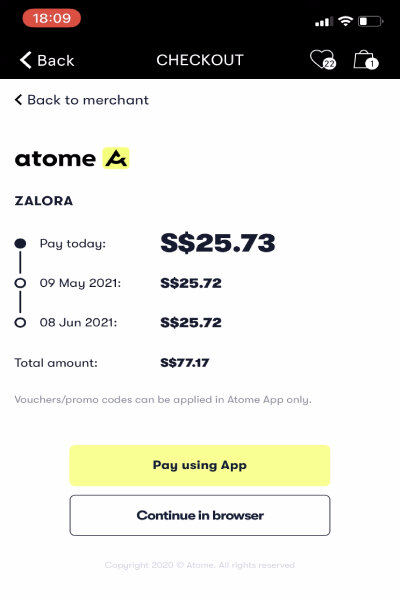The image size is (400, 600).
Task: Click Back to merchant link
Action: 82,100
